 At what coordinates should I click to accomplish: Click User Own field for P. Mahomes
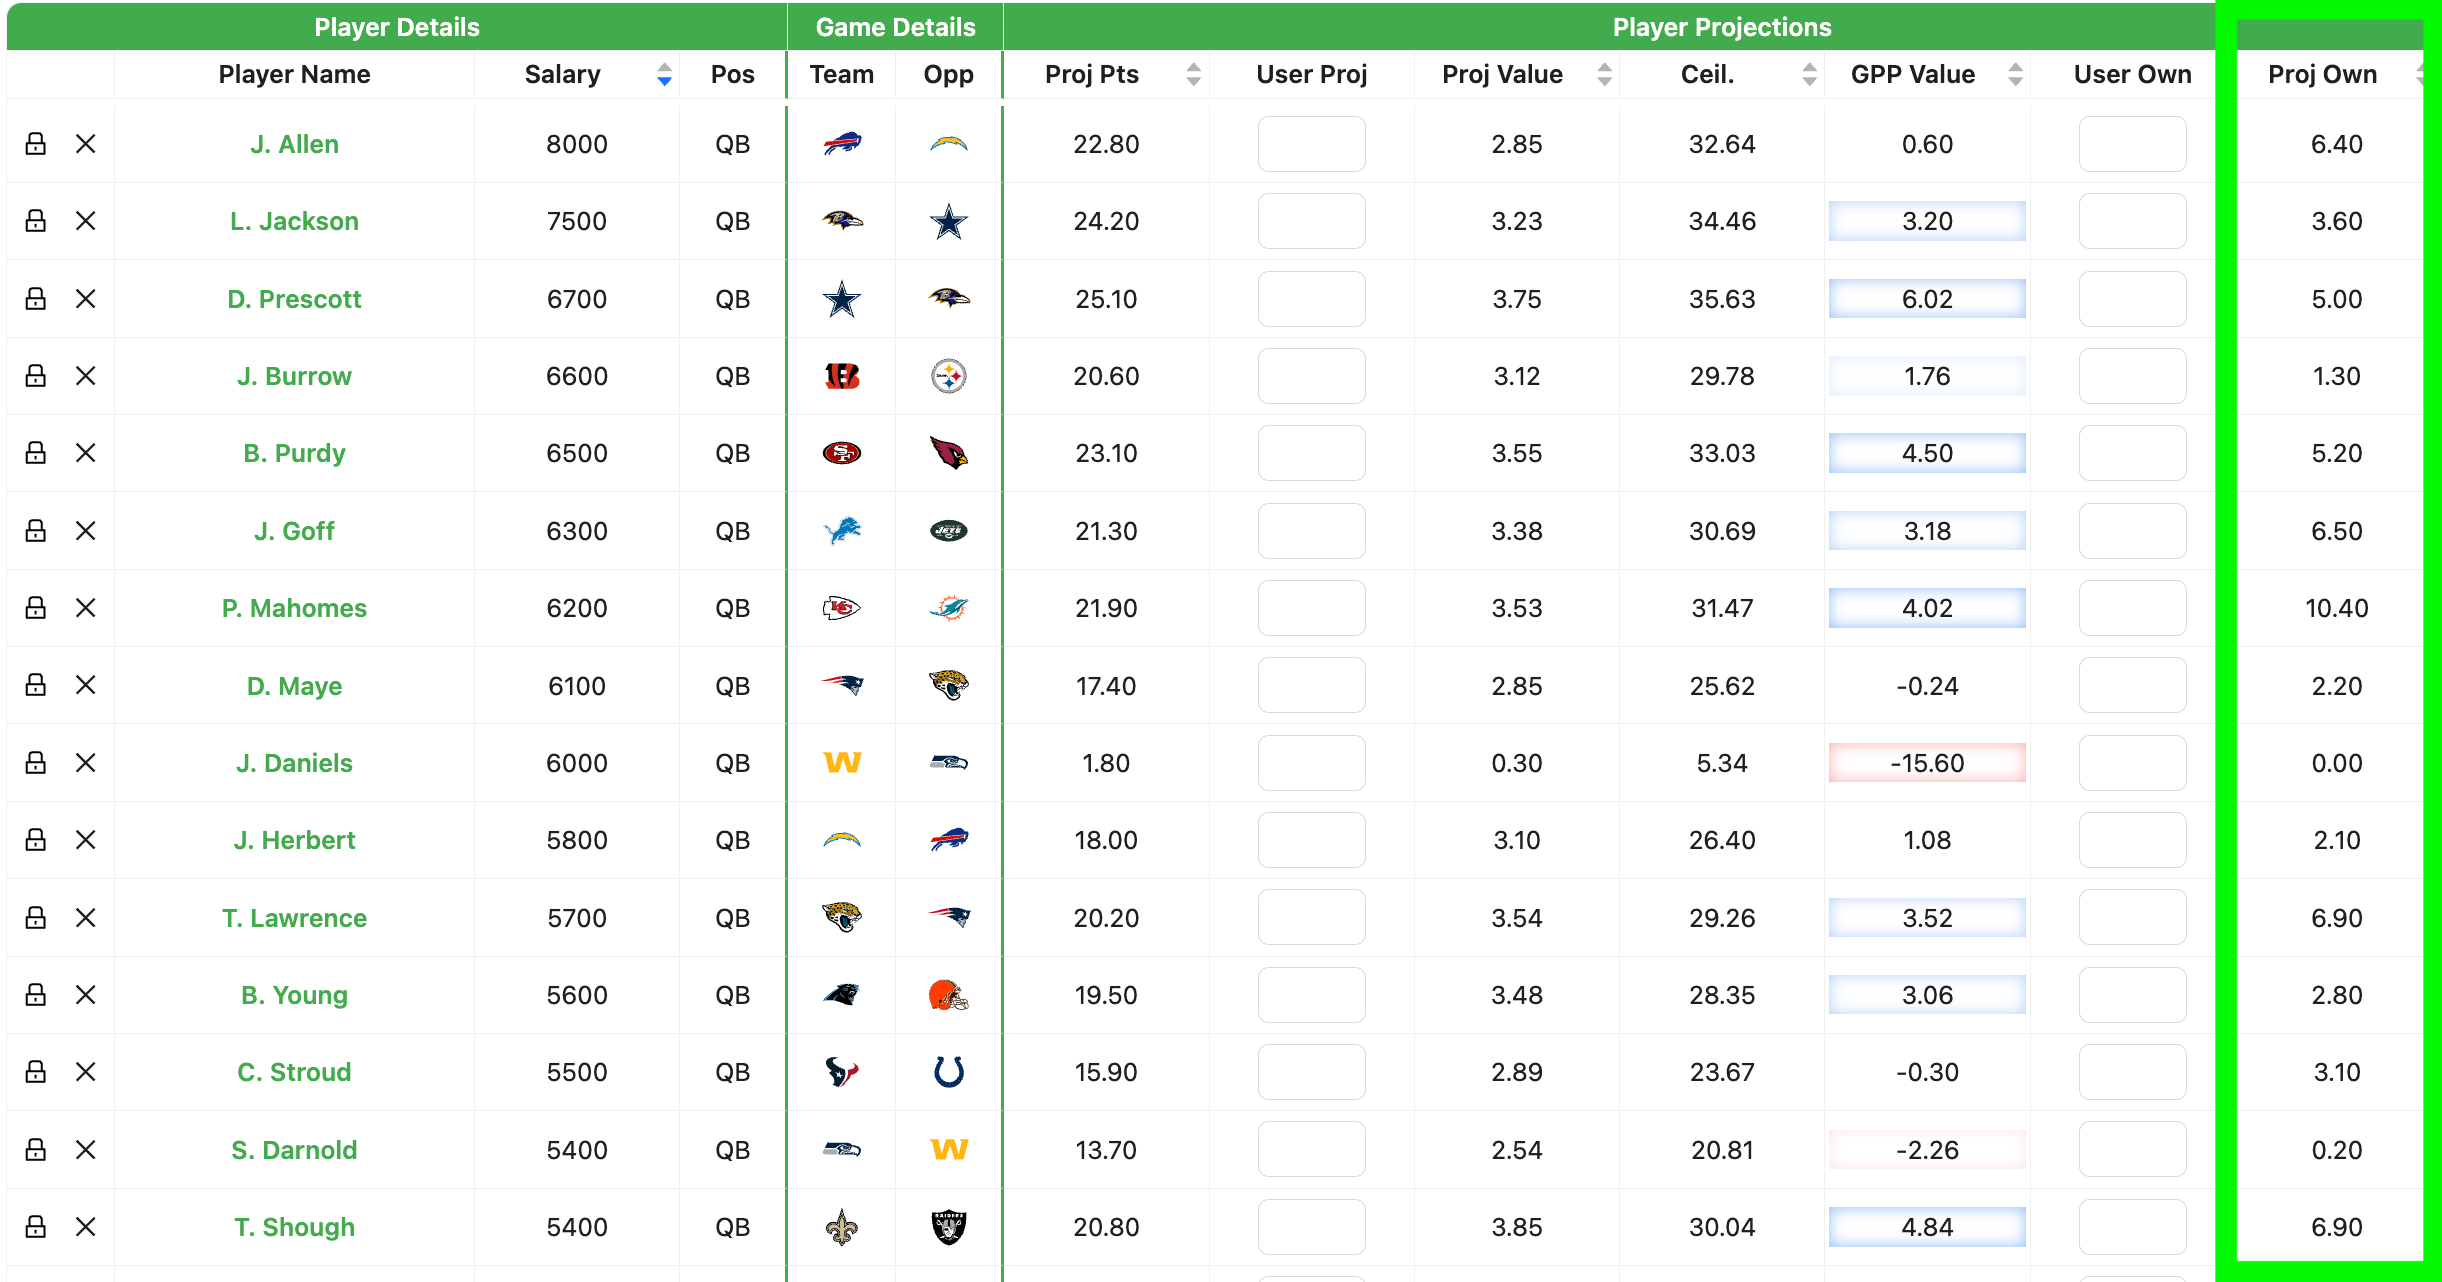pyautogui.click(x=2132, y=608)
